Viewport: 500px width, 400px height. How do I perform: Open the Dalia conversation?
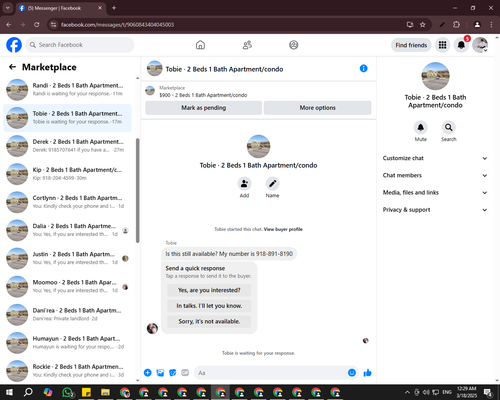coord(67,230)
